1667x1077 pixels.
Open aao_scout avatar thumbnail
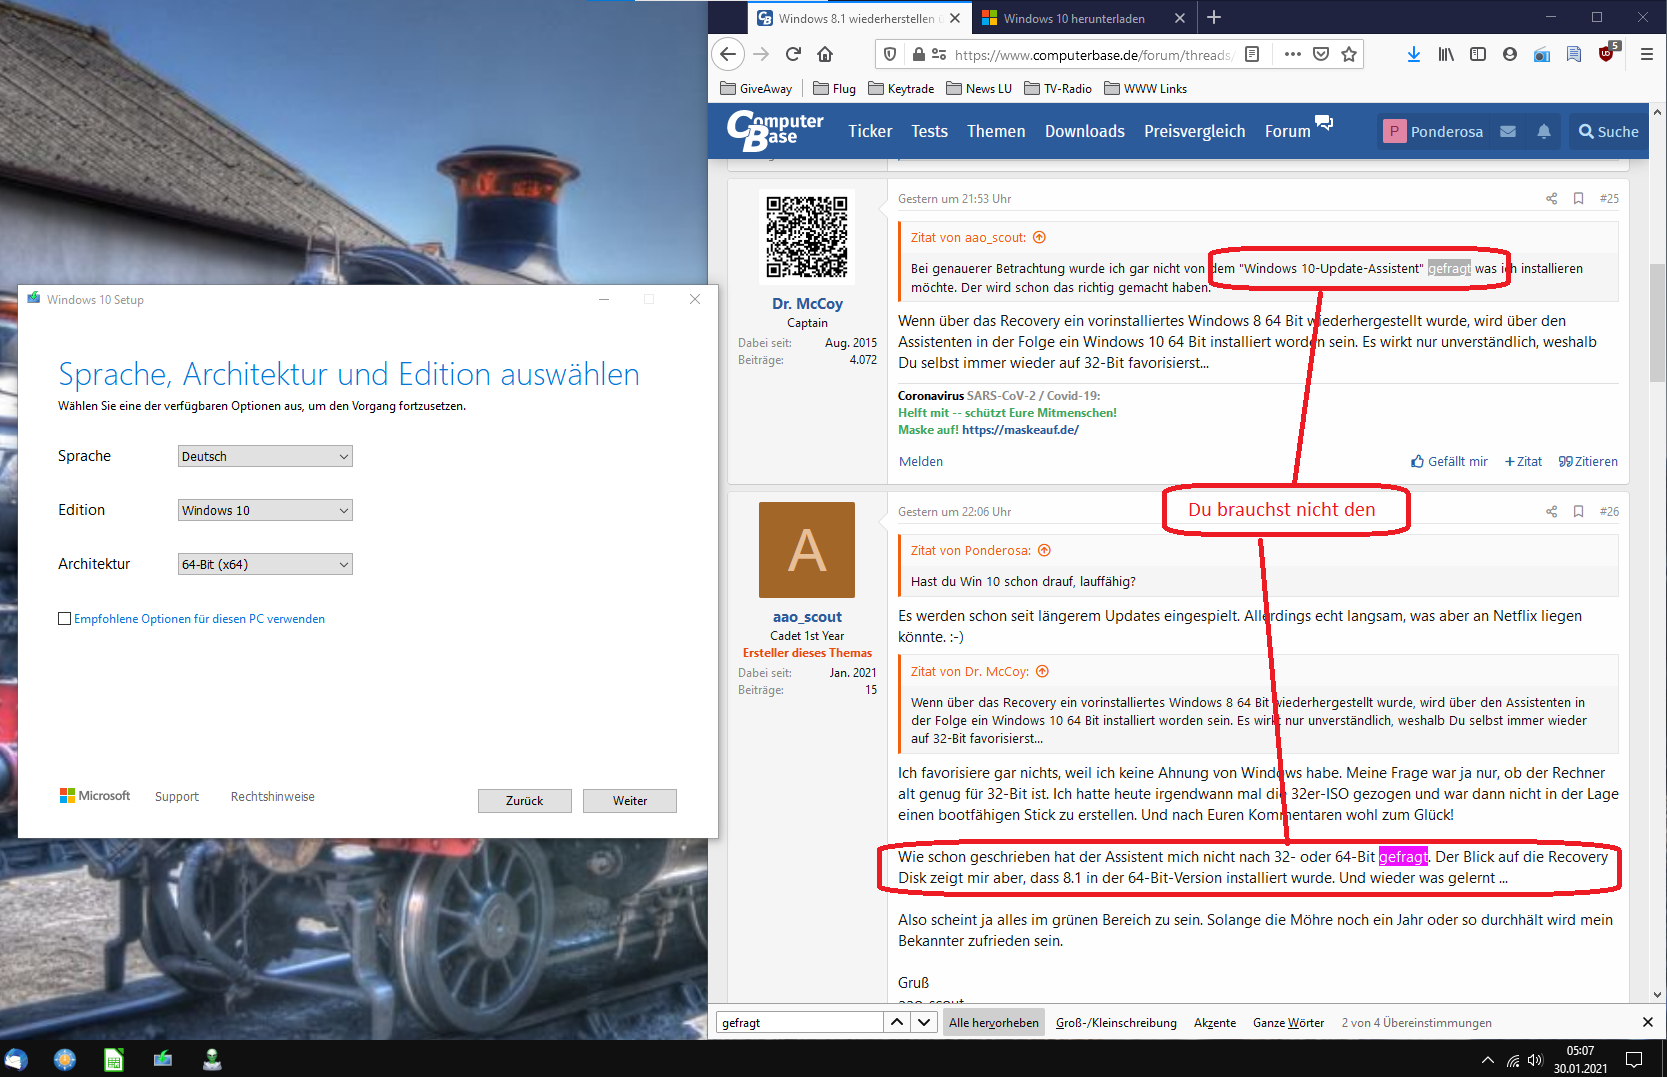[x=807, y=550]
